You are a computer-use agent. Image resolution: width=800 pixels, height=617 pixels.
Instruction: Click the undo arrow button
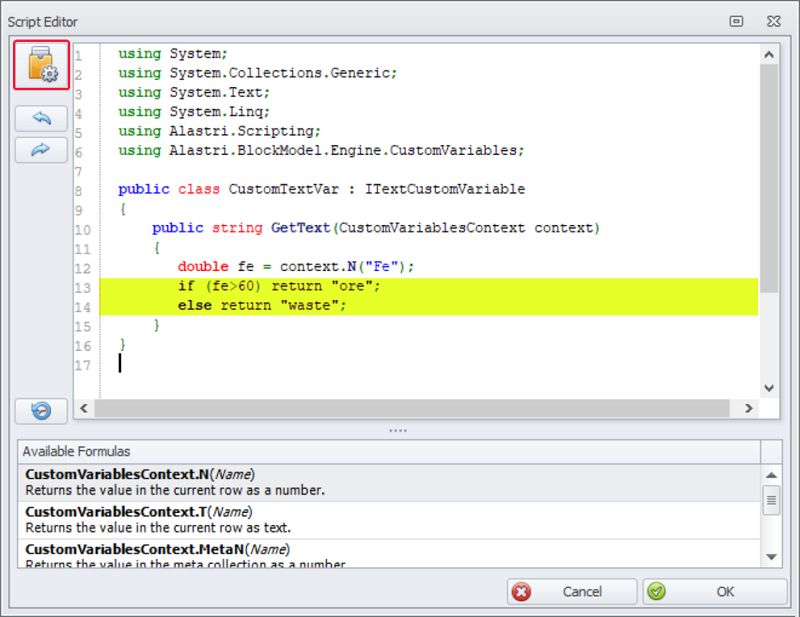click(42, 118)
